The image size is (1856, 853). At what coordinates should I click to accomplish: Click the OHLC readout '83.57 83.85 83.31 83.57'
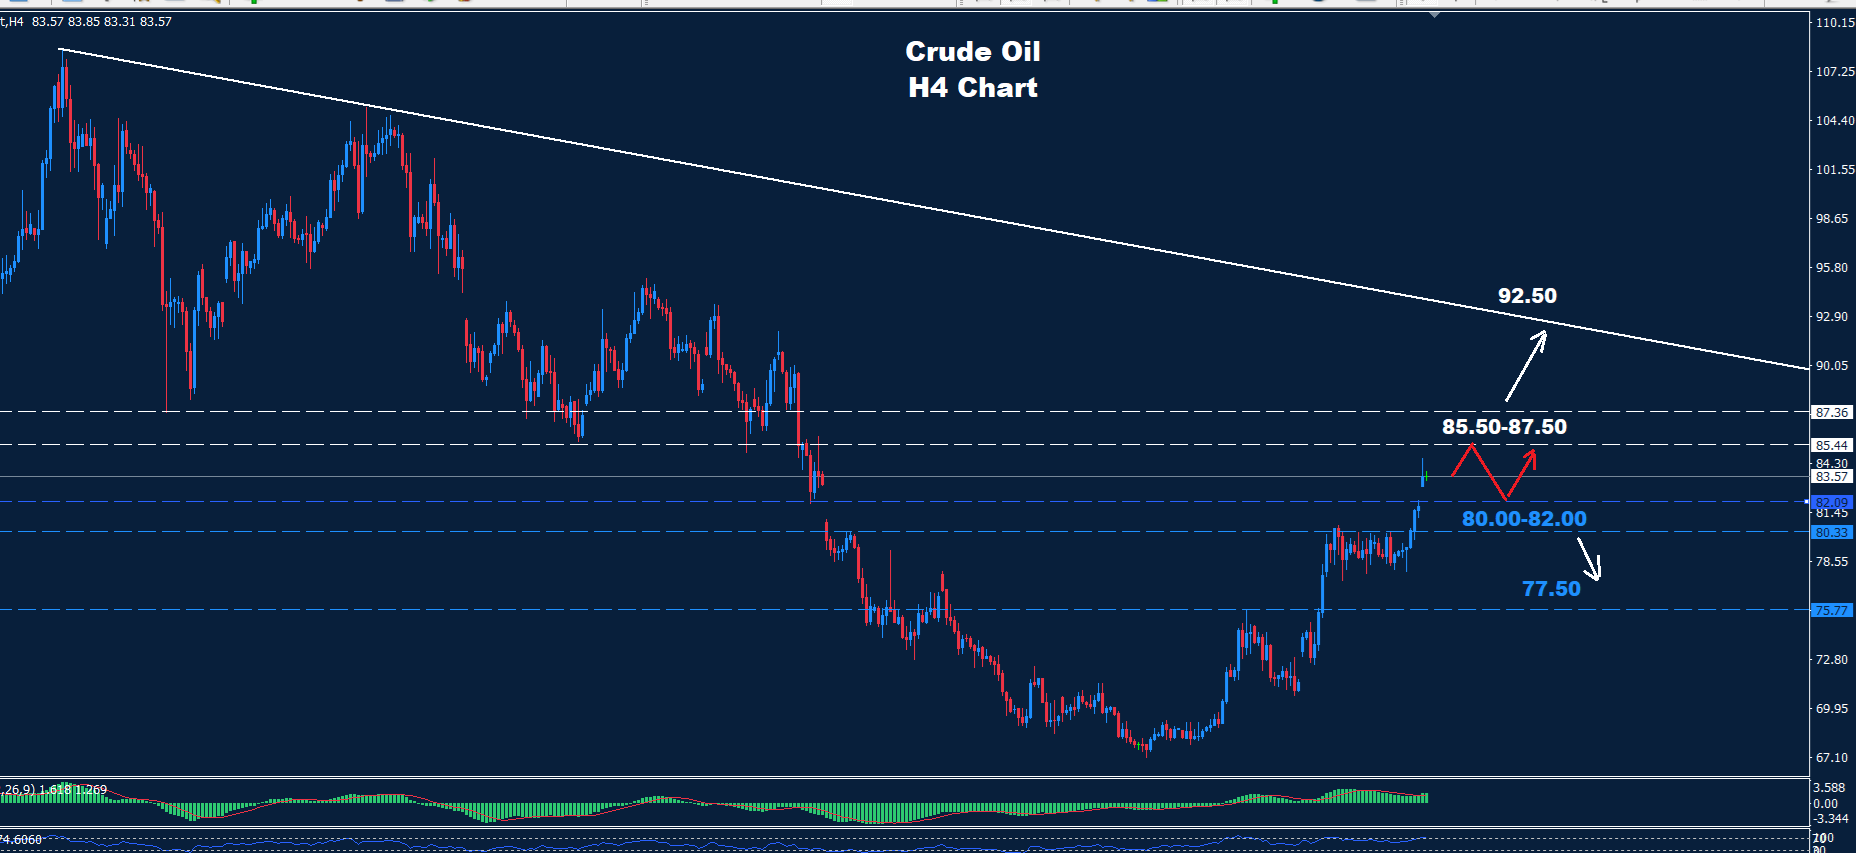[x=102, y=22]
